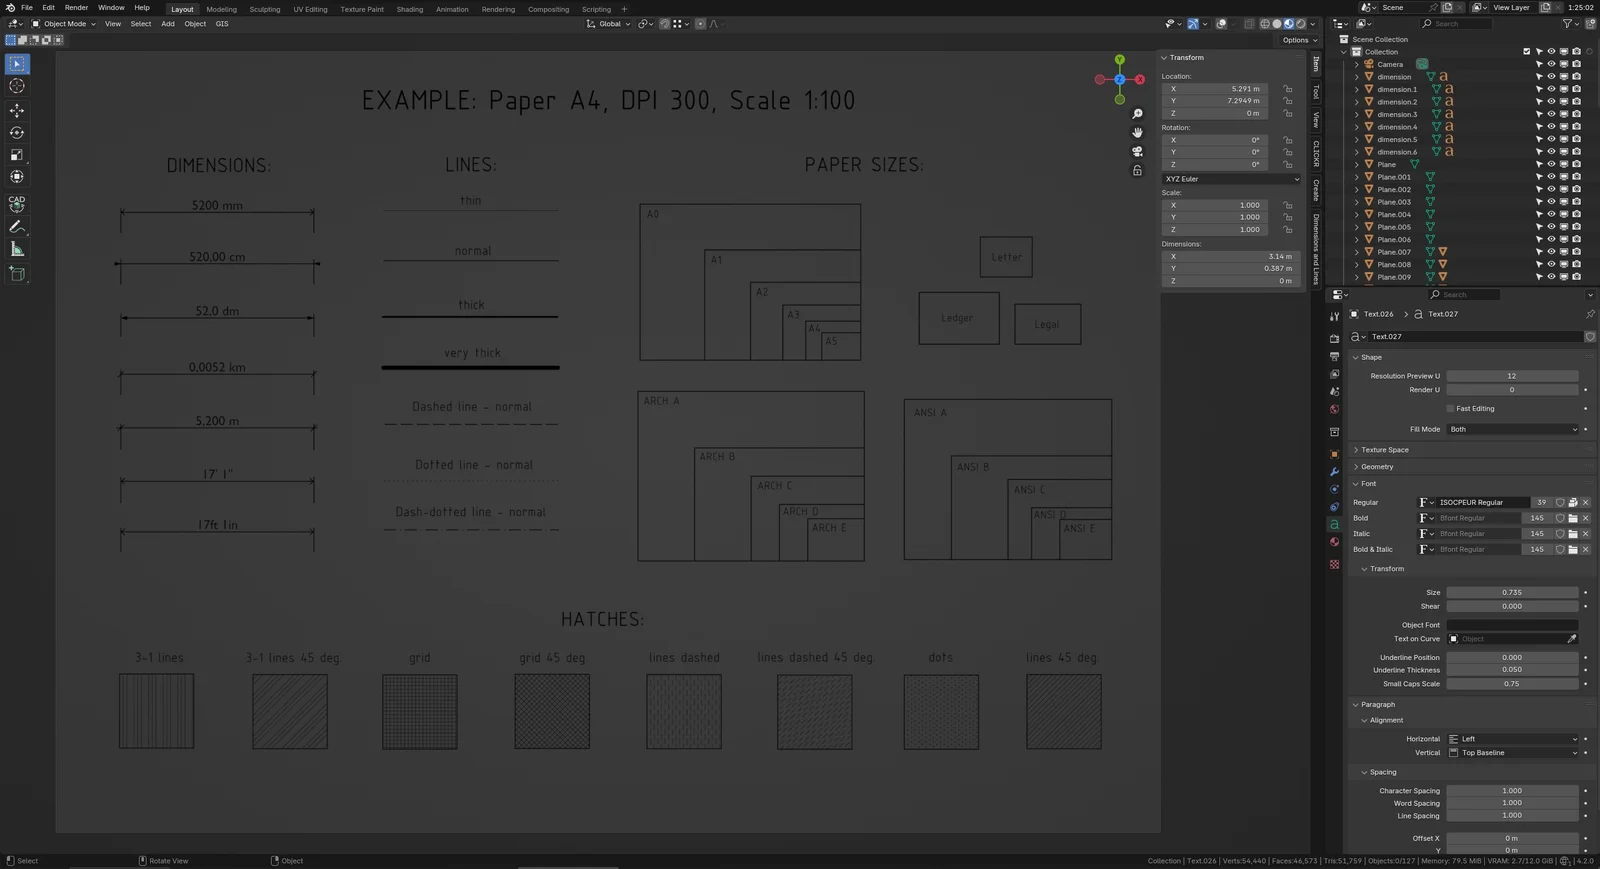The image size is (1600, 869).
Task: Click the zoom magnifier viewport icon
Action: (x=1137, y=114)
